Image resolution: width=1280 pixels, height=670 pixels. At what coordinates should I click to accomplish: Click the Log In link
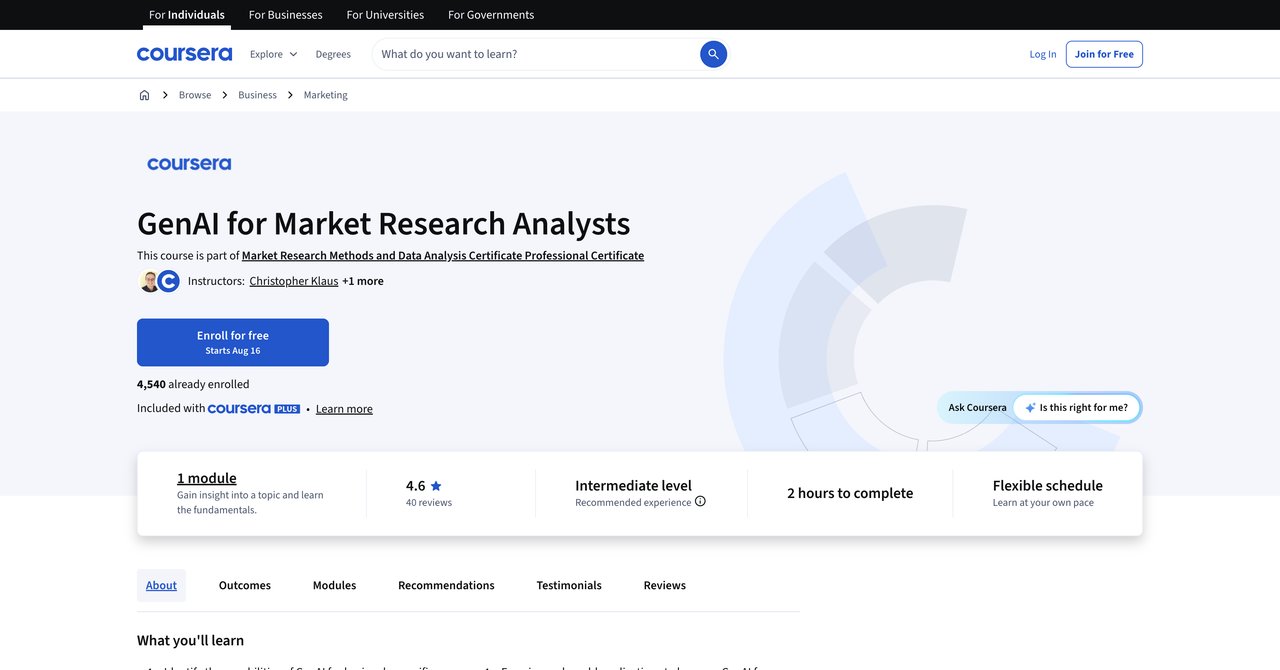[x=1043, y=54]
